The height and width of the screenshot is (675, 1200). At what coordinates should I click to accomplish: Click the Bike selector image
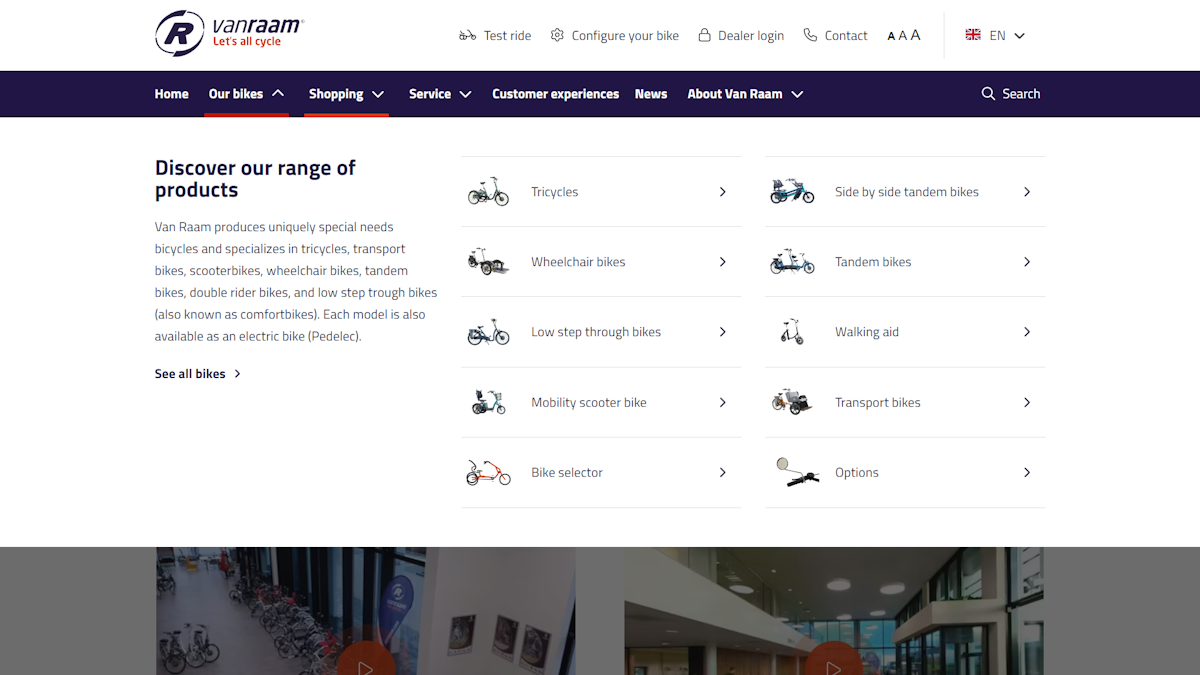489,472
